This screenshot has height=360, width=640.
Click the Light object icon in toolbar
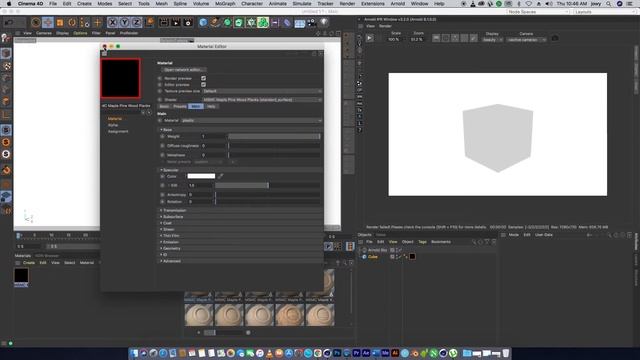[324, 23]
